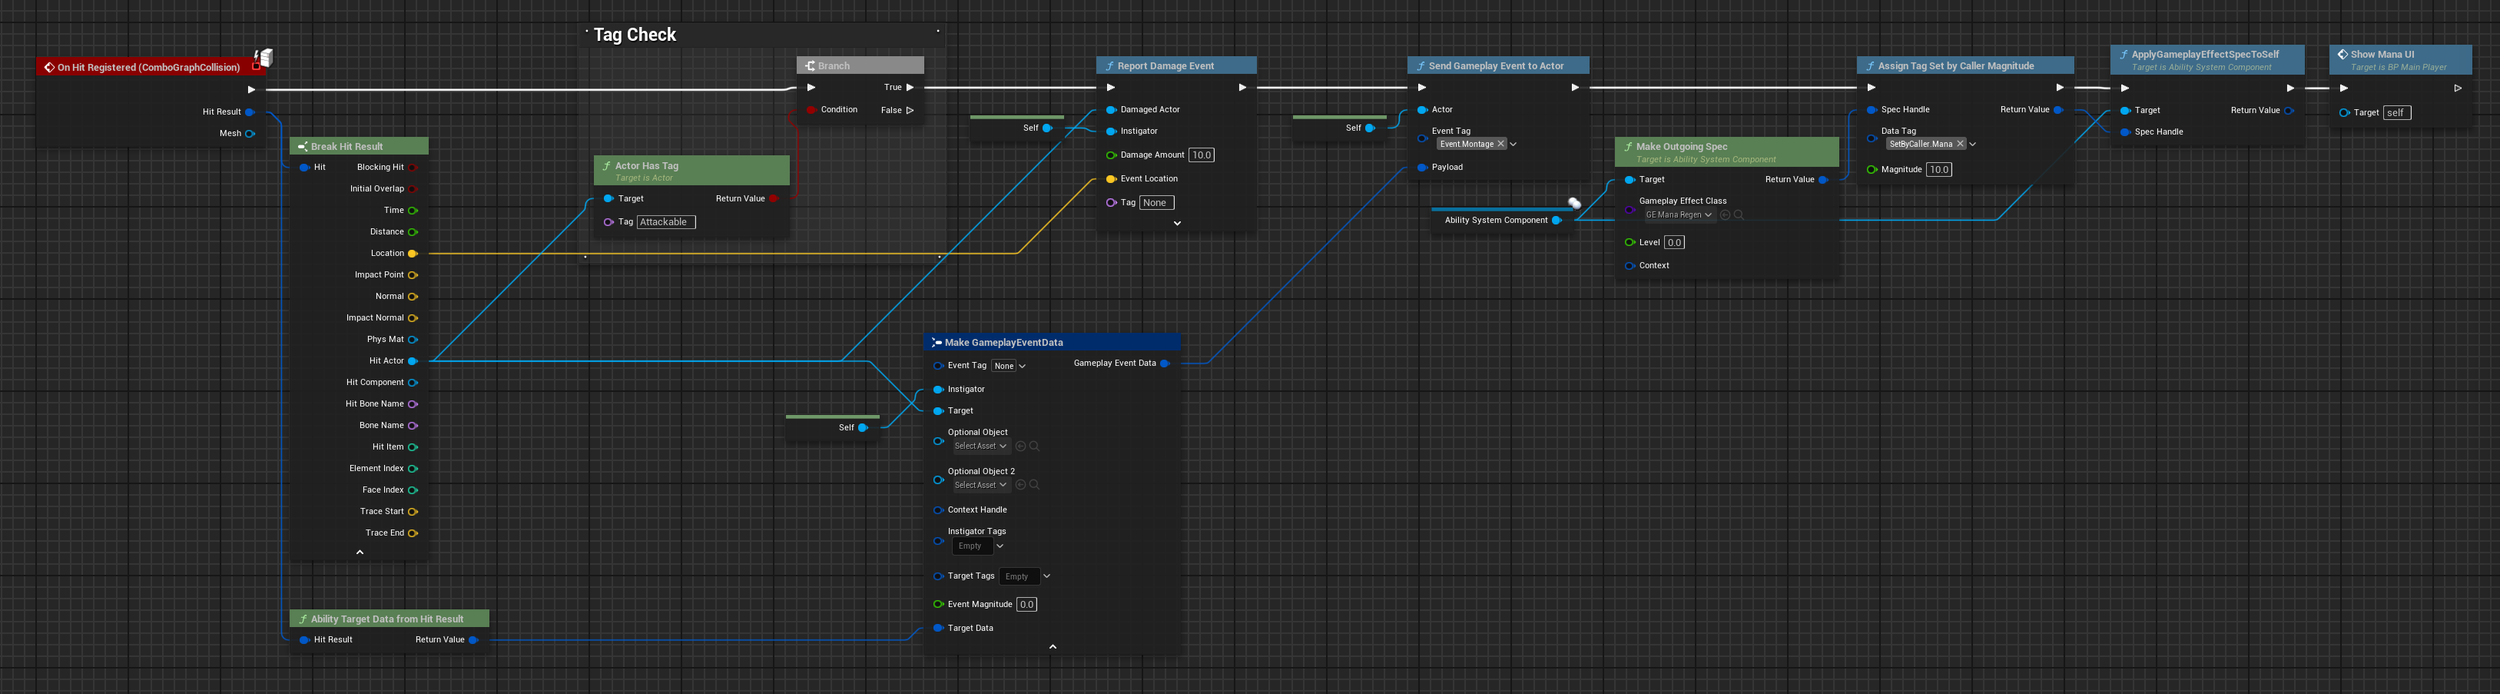Screen dimensions: 2500x694
Task: Click Show Mana UI Target self field
Action: 2396,113
